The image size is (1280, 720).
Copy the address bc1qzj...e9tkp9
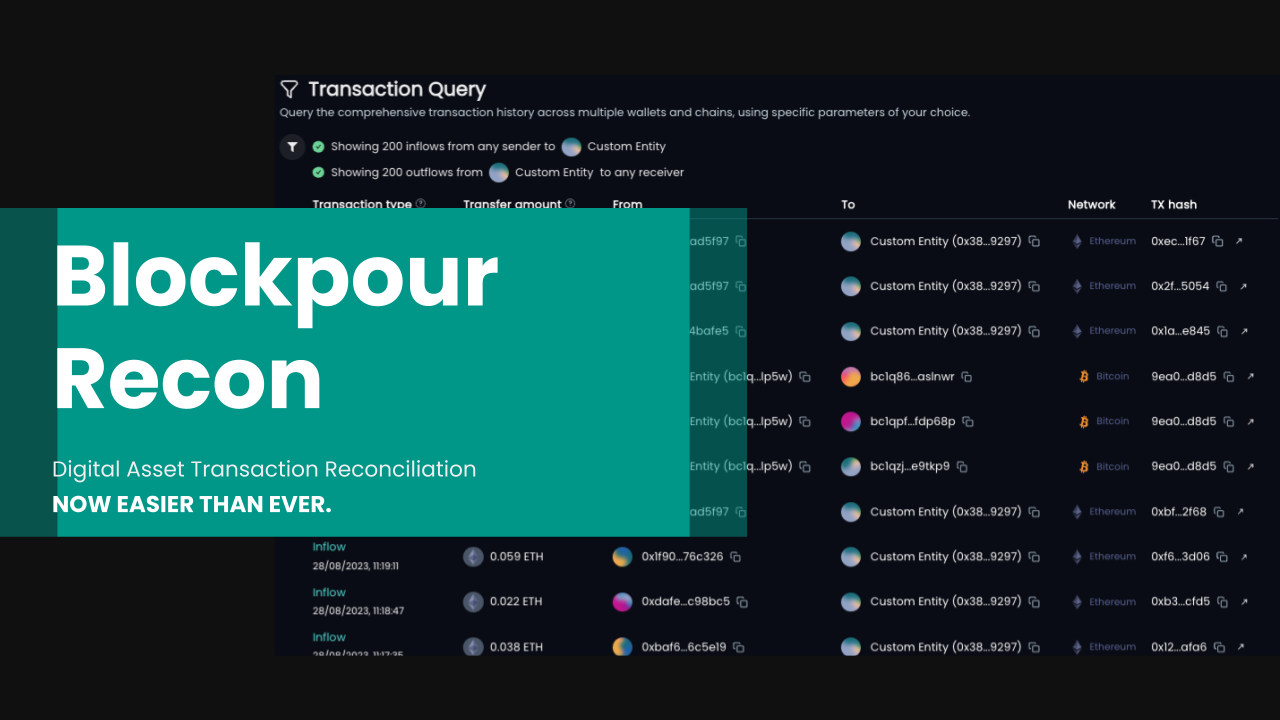click(x=962, y=467)
